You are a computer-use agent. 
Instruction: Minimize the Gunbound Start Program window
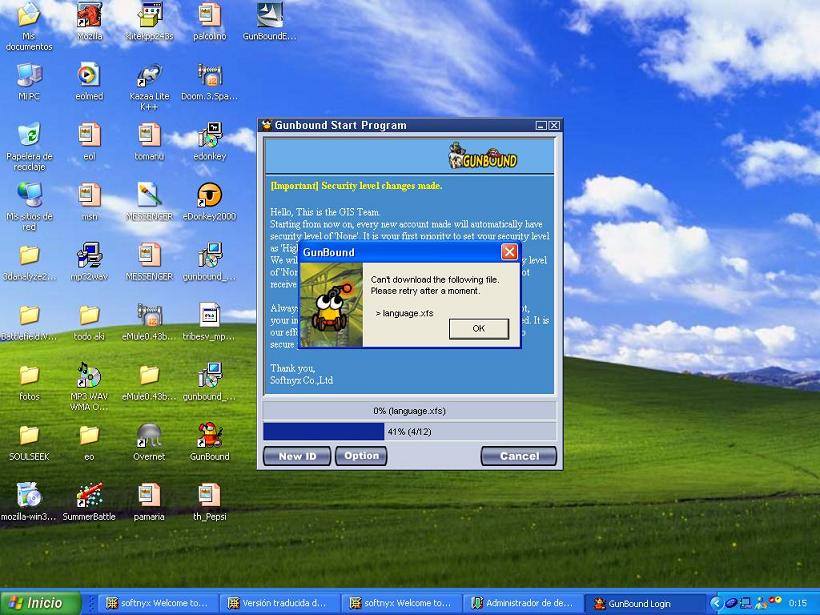click(x=541, y=126)
